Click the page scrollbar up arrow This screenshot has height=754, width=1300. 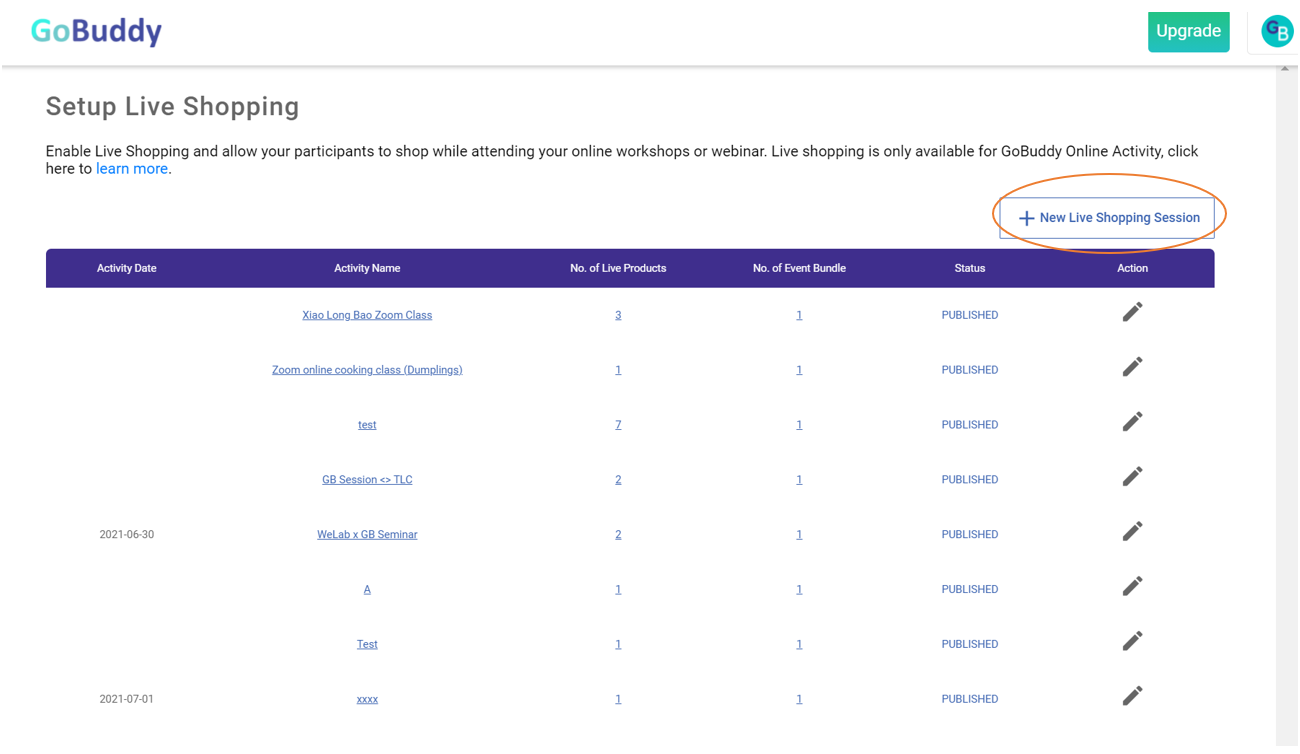pyautogui.click(x=1285, y=69)
